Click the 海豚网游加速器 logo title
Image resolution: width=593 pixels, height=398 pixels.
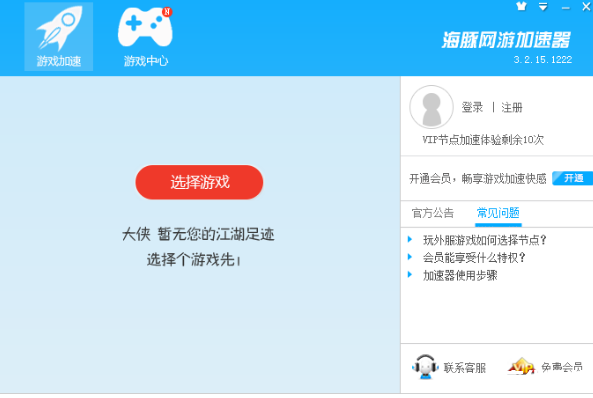[506, 40]
